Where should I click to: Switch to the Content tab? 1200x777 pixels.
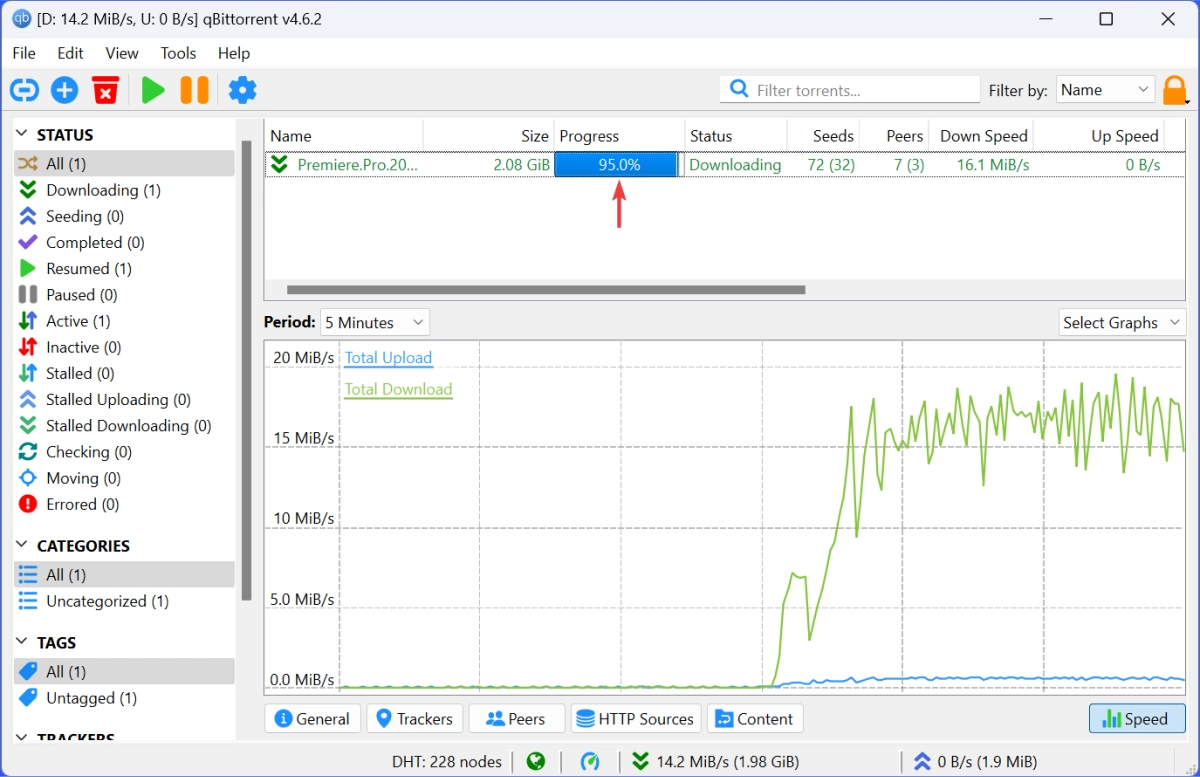pos(755,719)
